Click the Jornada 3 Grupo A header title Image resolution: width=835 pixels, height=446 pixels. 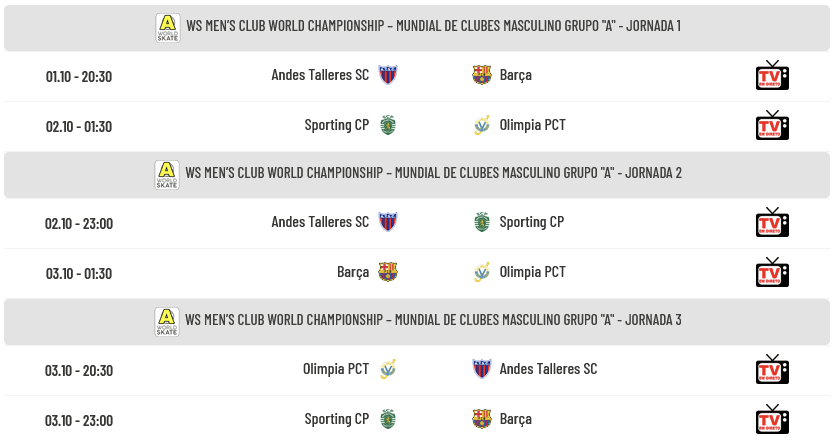[x=433, y=320]
